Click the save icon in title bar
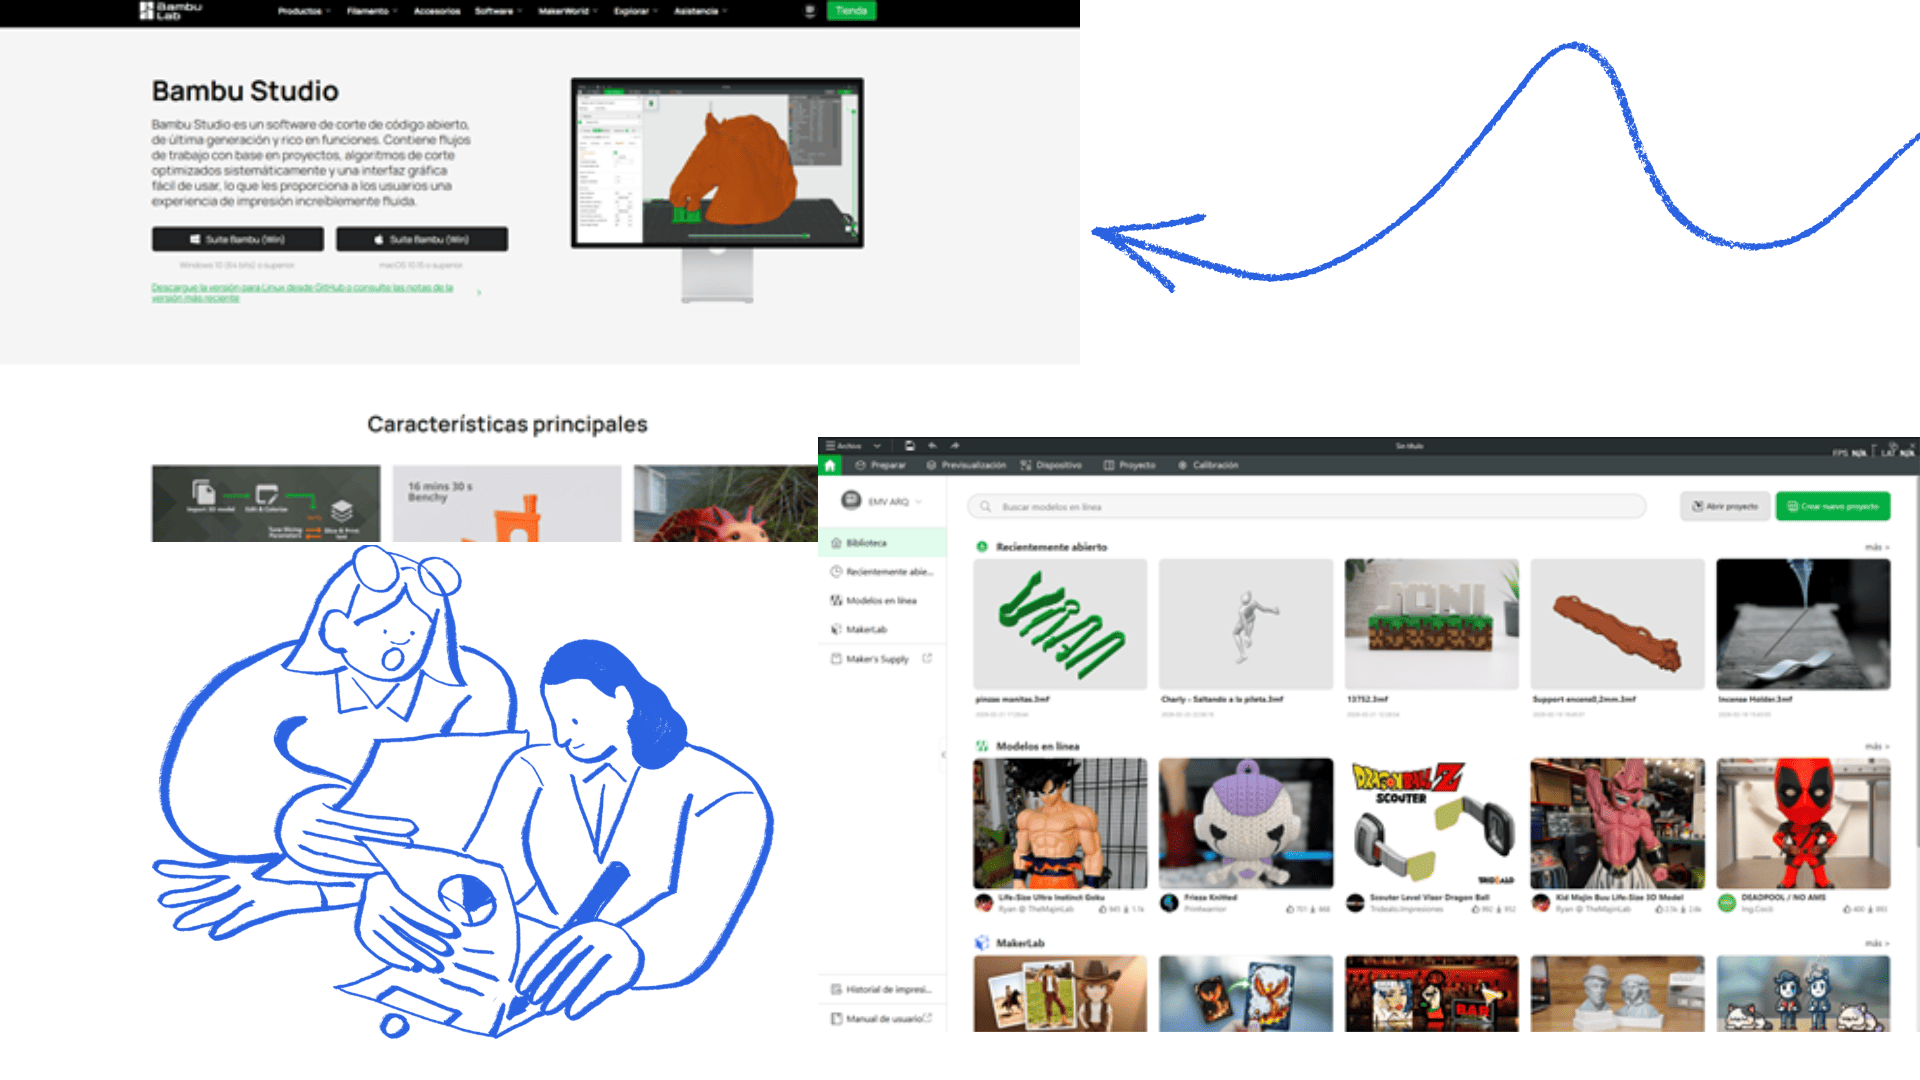 coord(909,446)
